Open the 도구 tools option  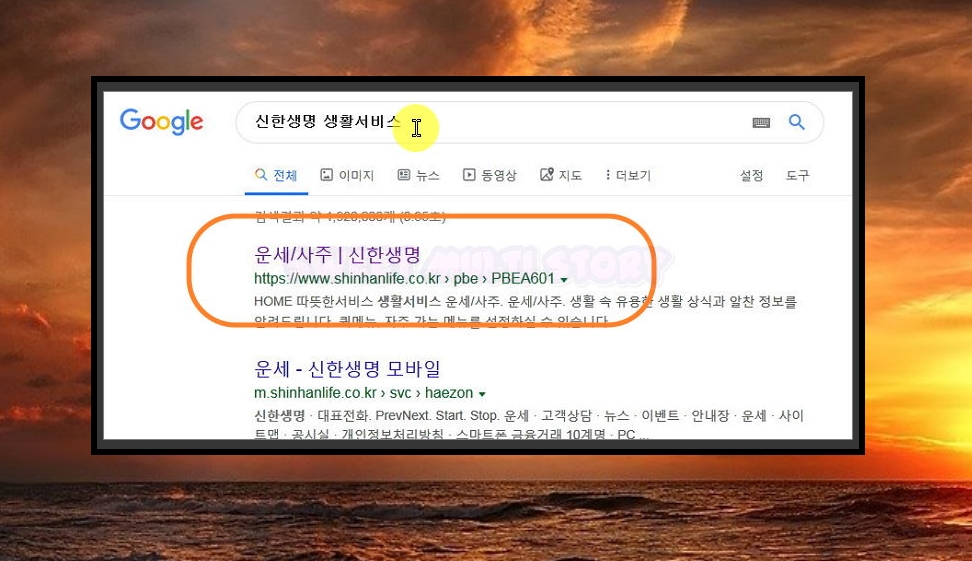tap(798, 175)
